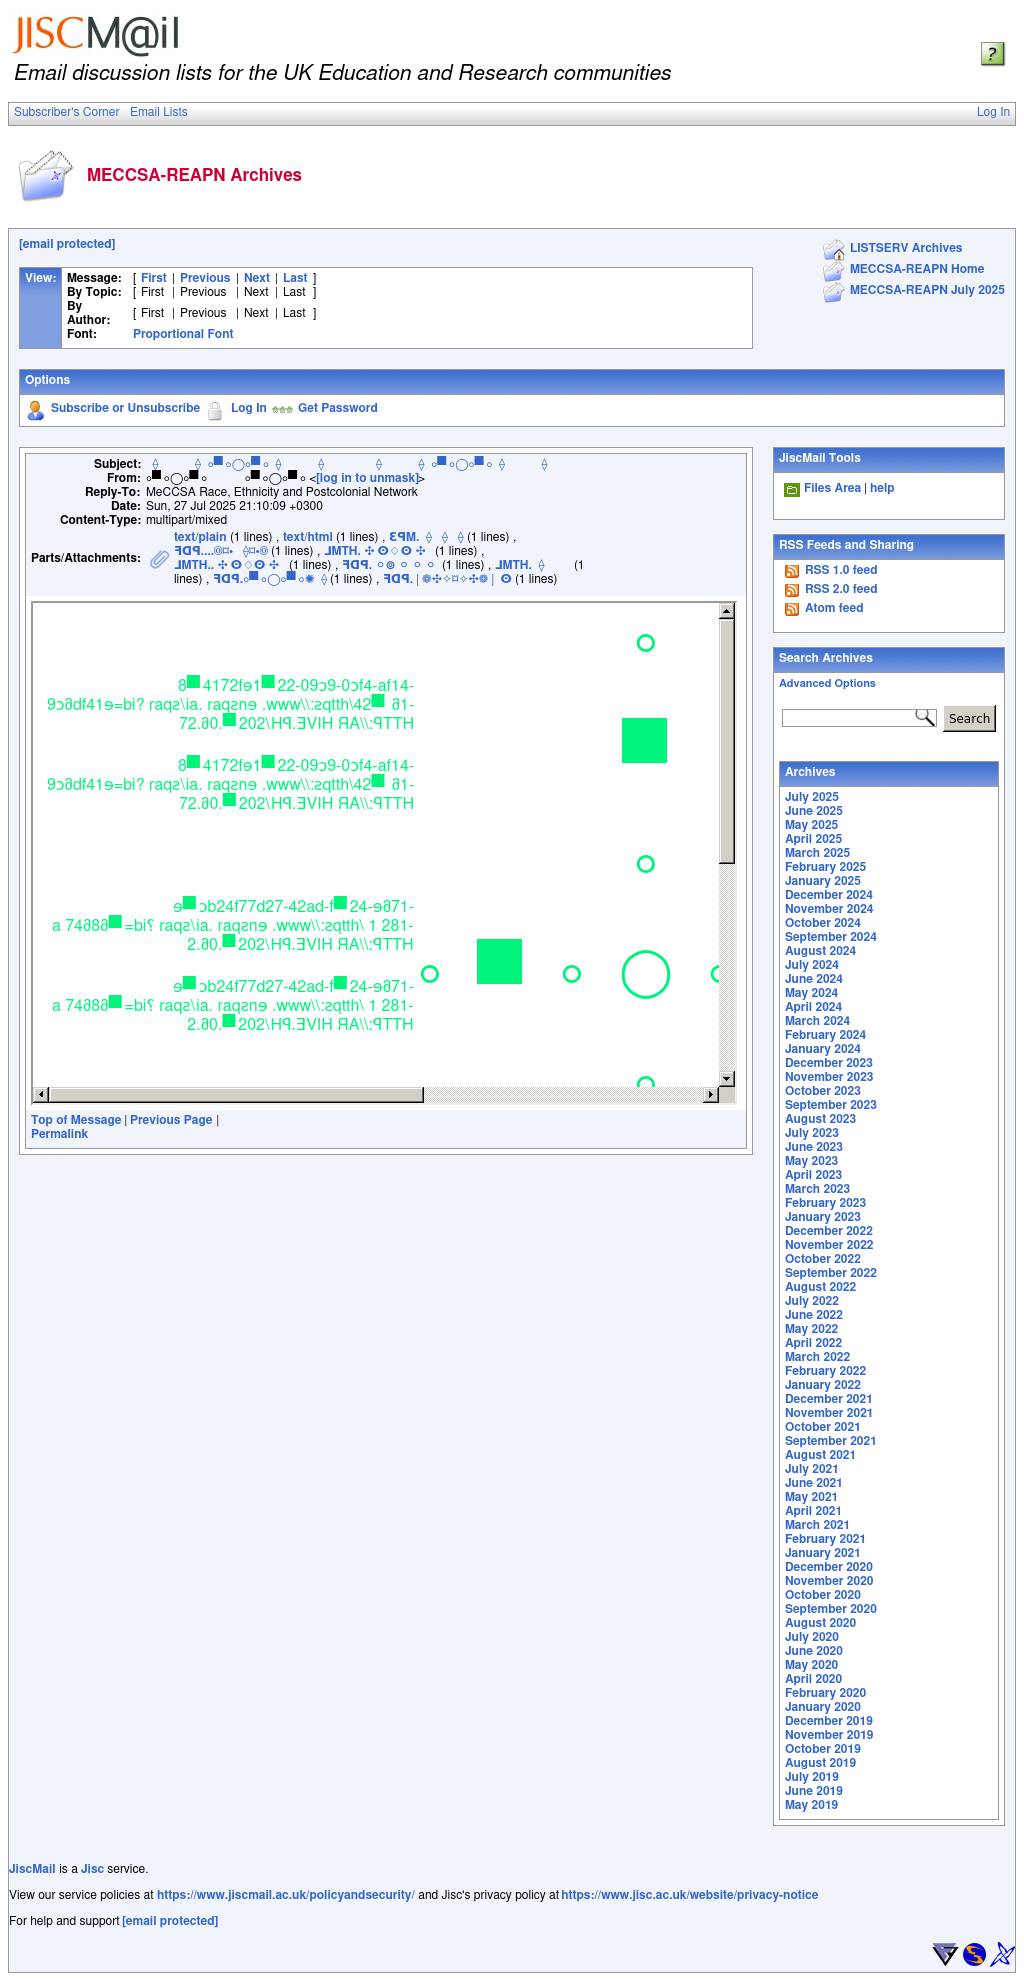This screenshot has width=1024, height=1981.
Task: Open Subscriber's Corner menu item
Action: click(x=66, y=112)
